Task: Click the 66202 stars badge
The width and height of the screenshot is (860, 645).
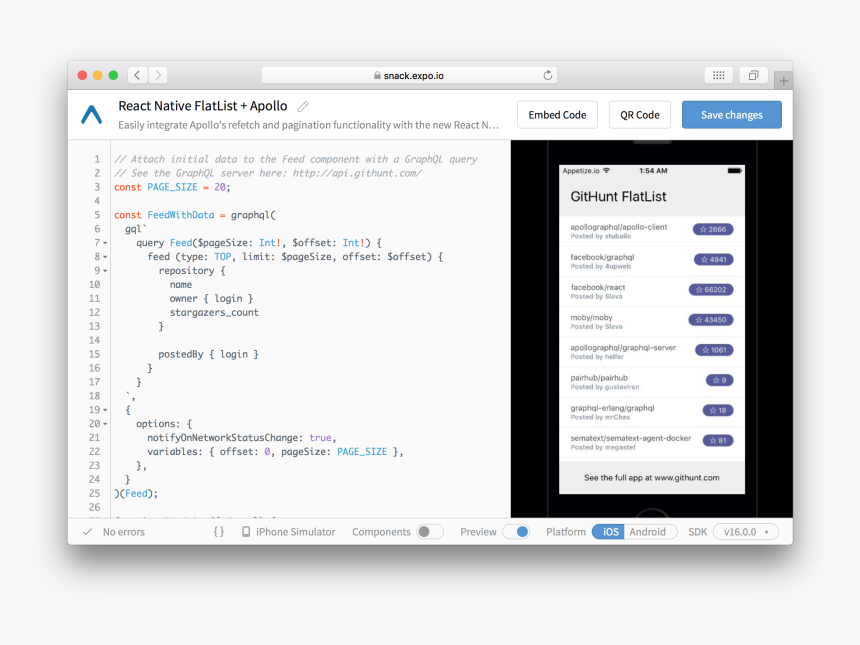Action: [711, 290]
